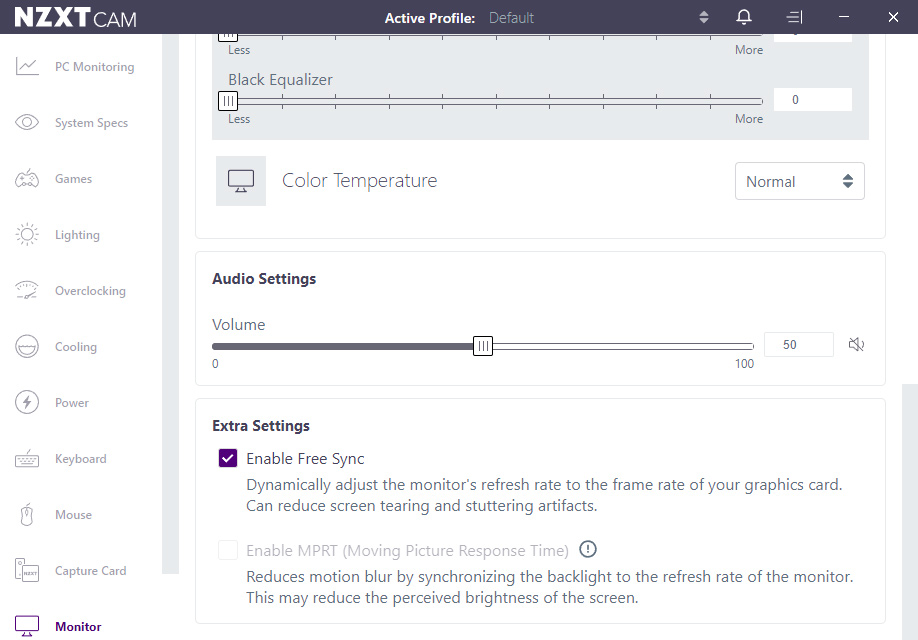Click the Cooling icon in sidebar
Viewport: 918px width, 640px height.
(27, 347)
